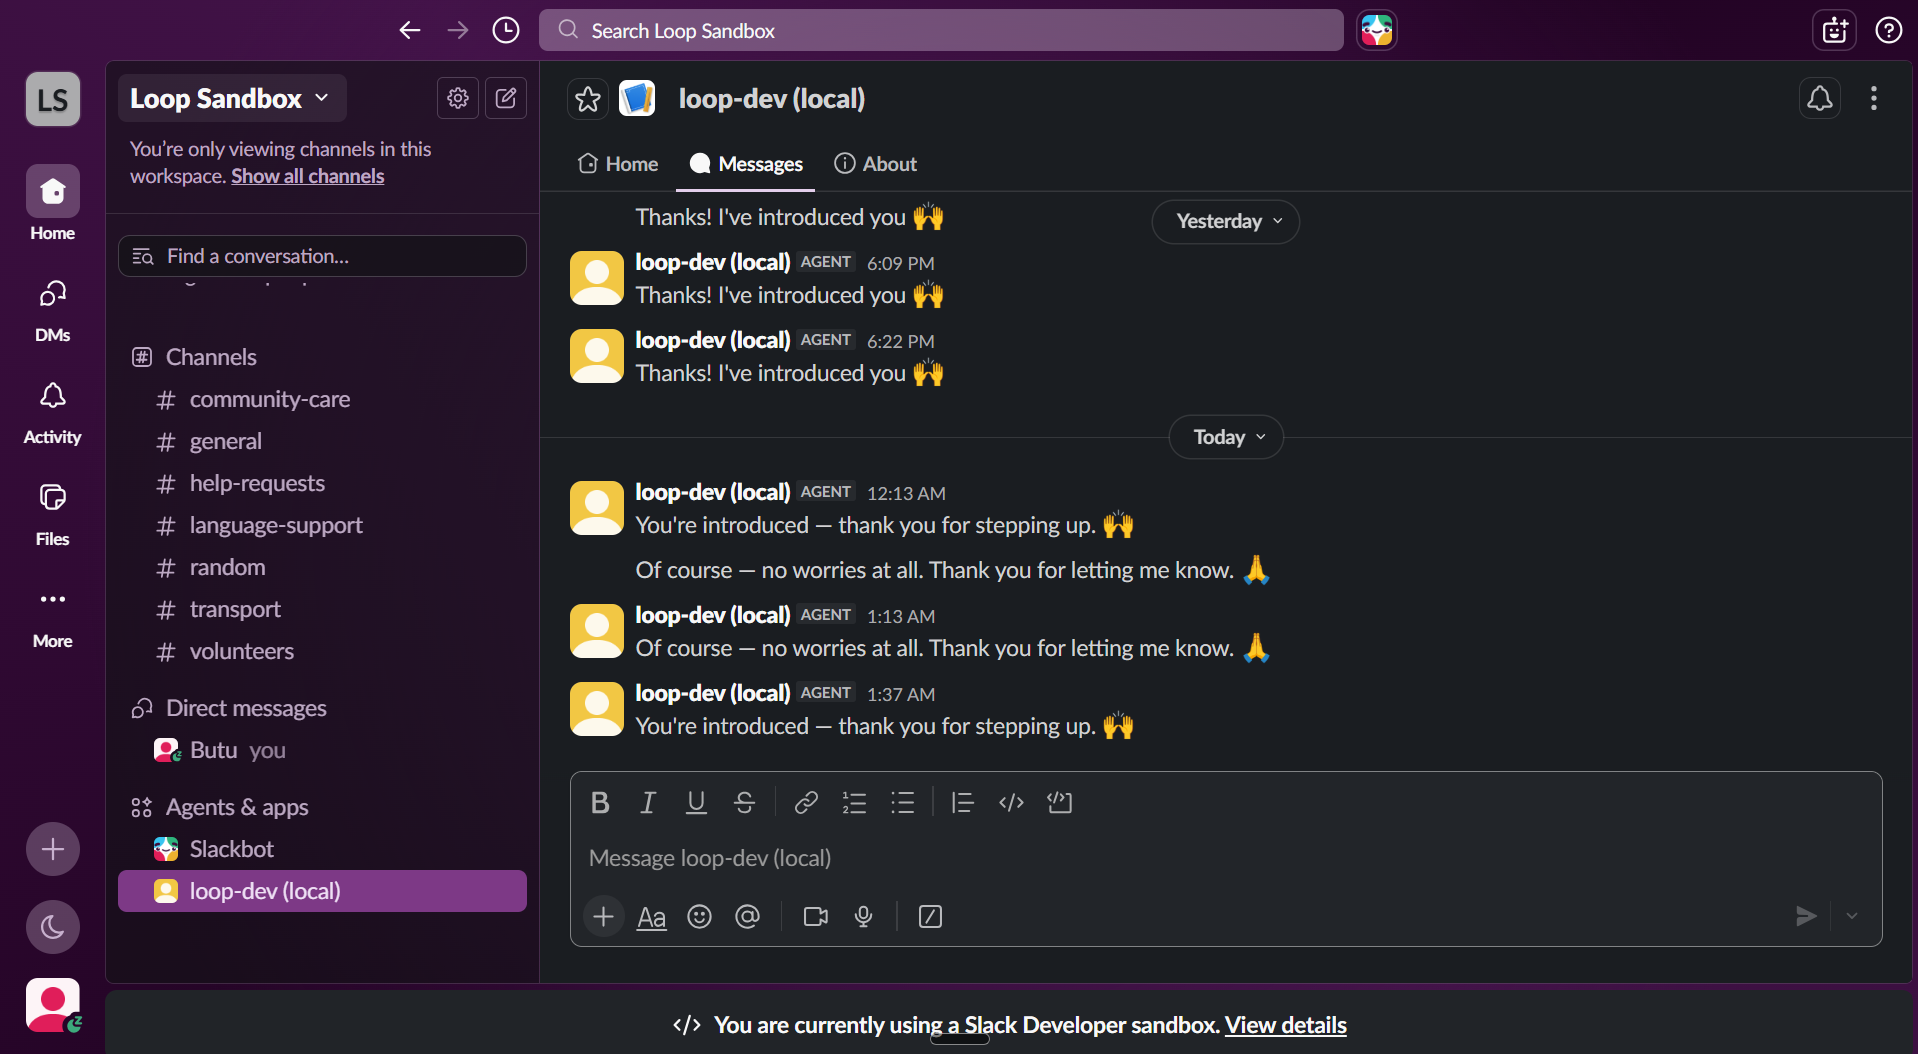1918x1054 pixels.
Task: Click the Show all channels link
Action: [308, 176]
